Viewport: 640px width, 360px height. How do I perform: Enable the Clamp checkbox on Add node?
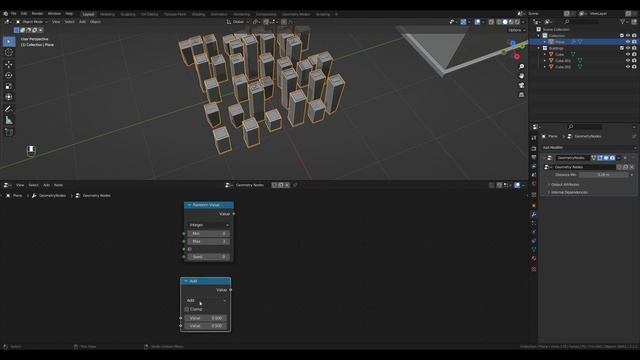[x=187, y=309]
